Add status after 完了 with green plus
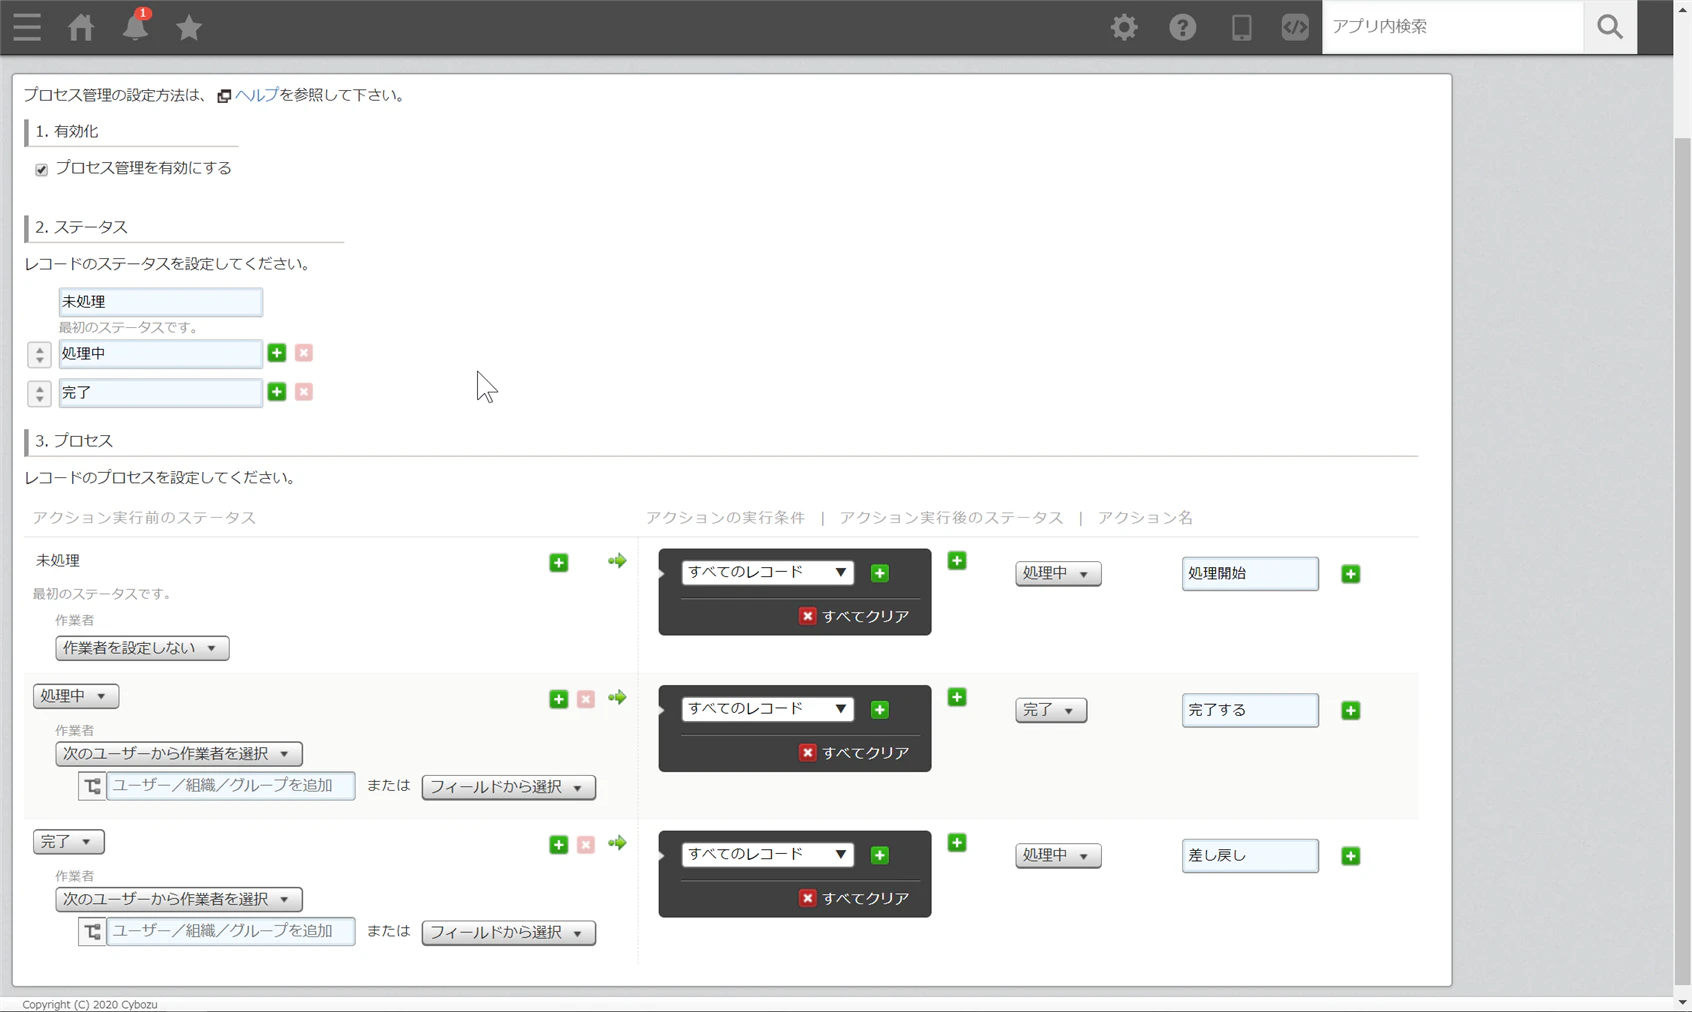 click(277, 392)
